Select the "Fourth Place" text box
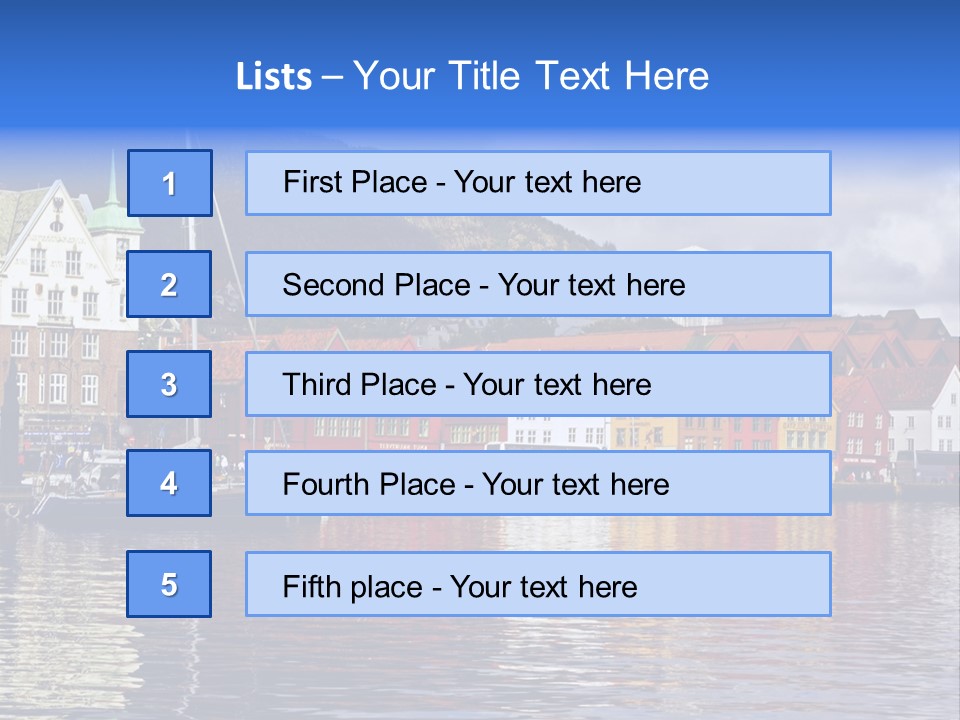The image size is (960, 720). 538,483
